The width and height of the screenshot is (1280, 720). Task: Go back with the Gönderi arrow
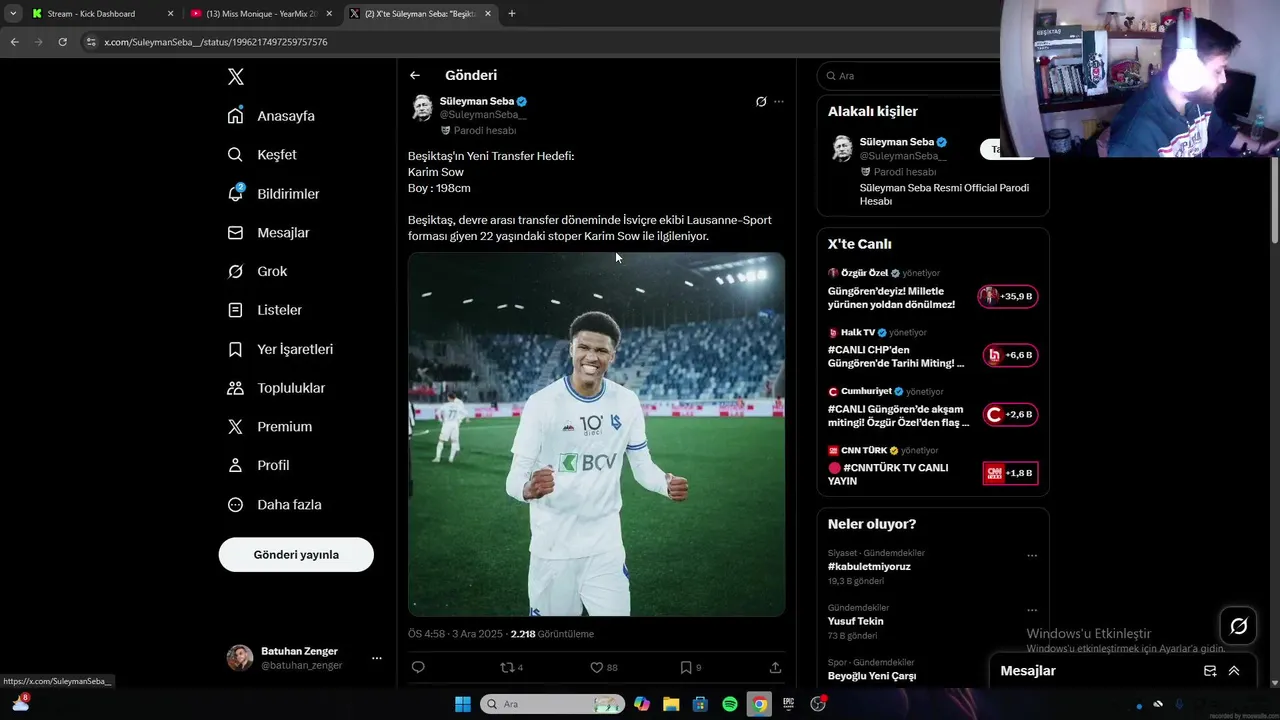(x=415, y=75)
